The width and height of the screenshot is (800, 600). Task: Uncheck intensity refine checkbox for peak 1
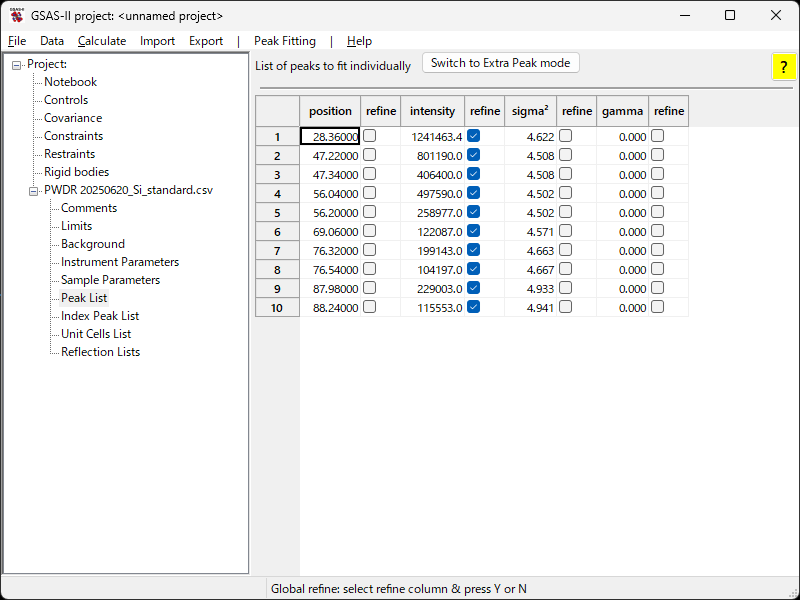(x=474, y=136)
